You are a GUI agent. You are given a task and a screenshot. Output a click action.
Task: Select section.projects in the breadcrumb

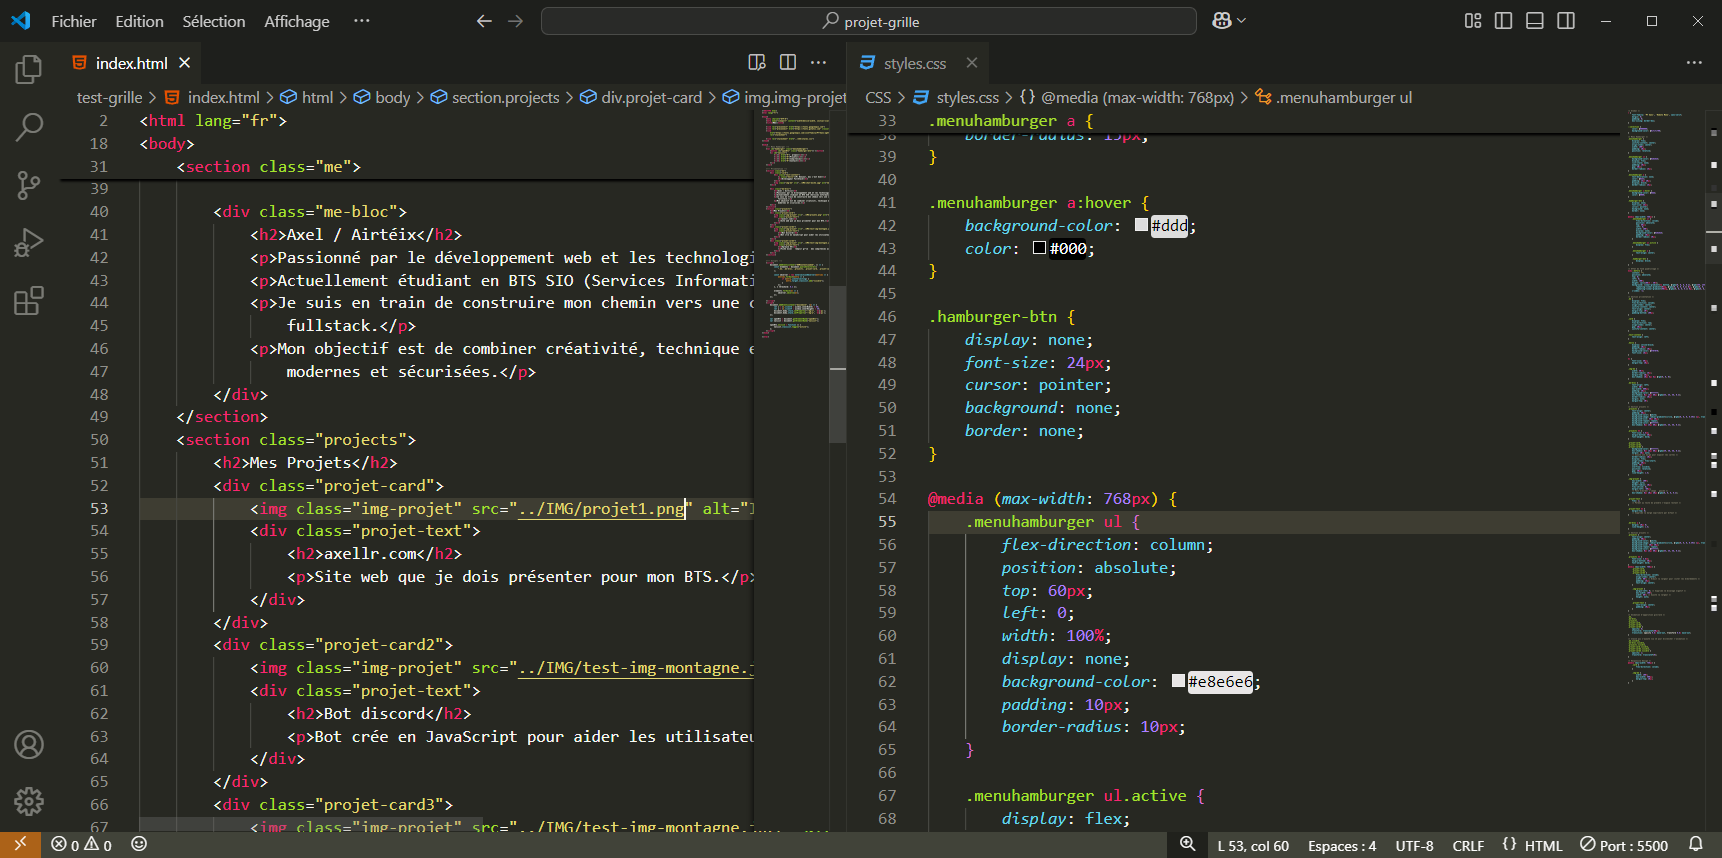coord(495,97)
